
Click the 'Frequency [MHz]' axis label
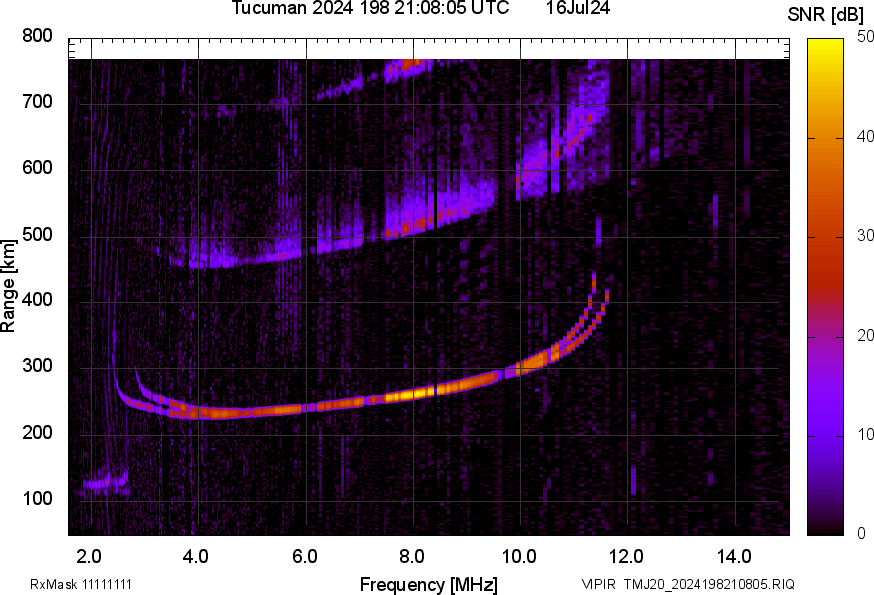tap(429, 584)
